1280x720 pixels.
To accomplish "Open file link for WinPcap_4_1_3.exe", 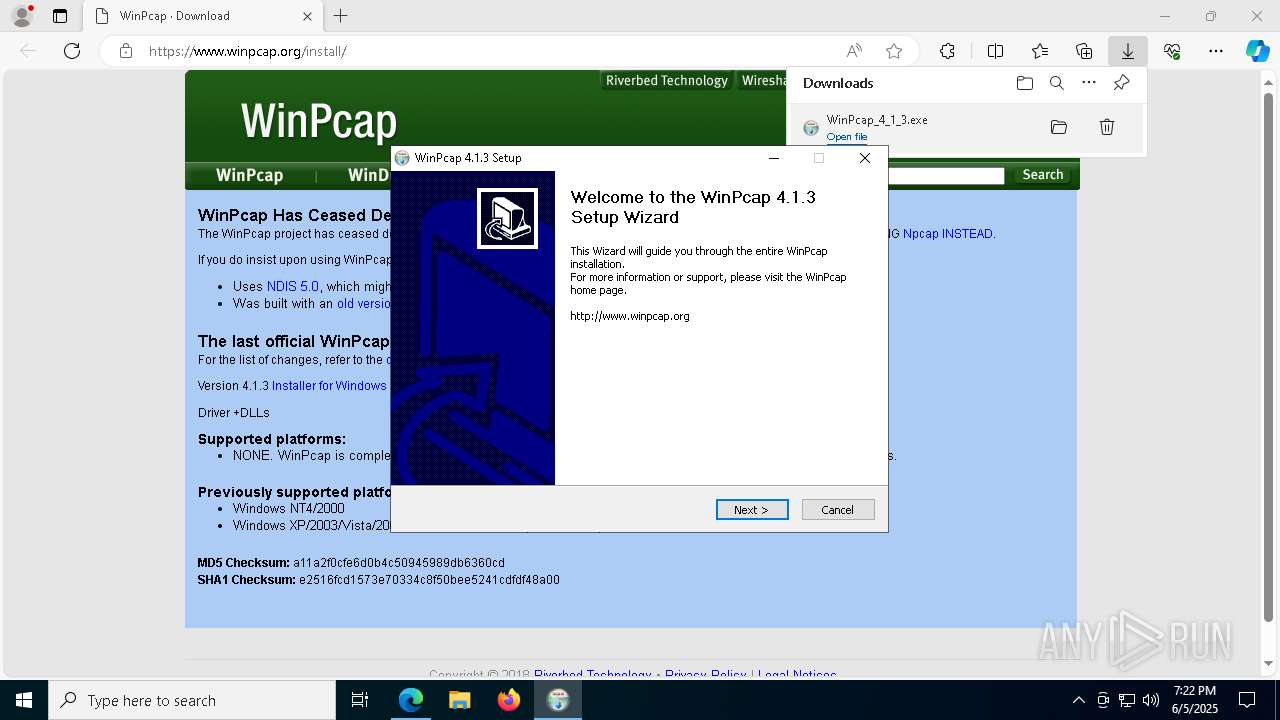I will [846, 137].
